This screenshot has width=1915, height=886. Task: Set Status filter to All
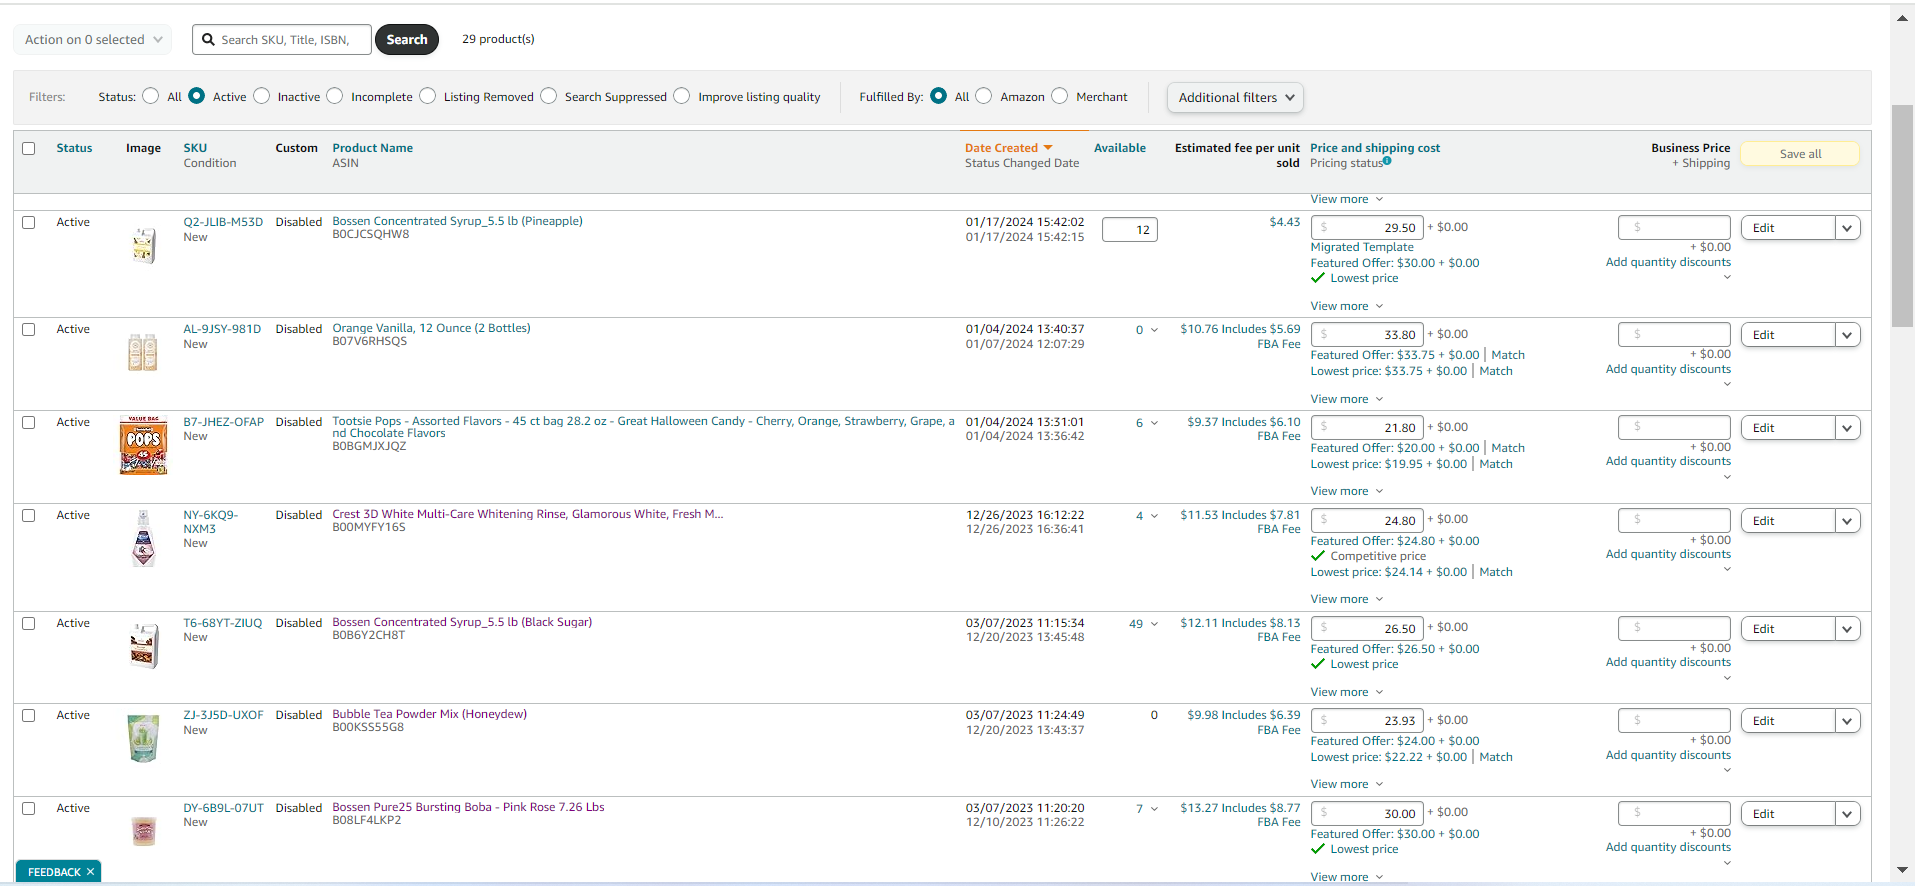coord(151,96)
